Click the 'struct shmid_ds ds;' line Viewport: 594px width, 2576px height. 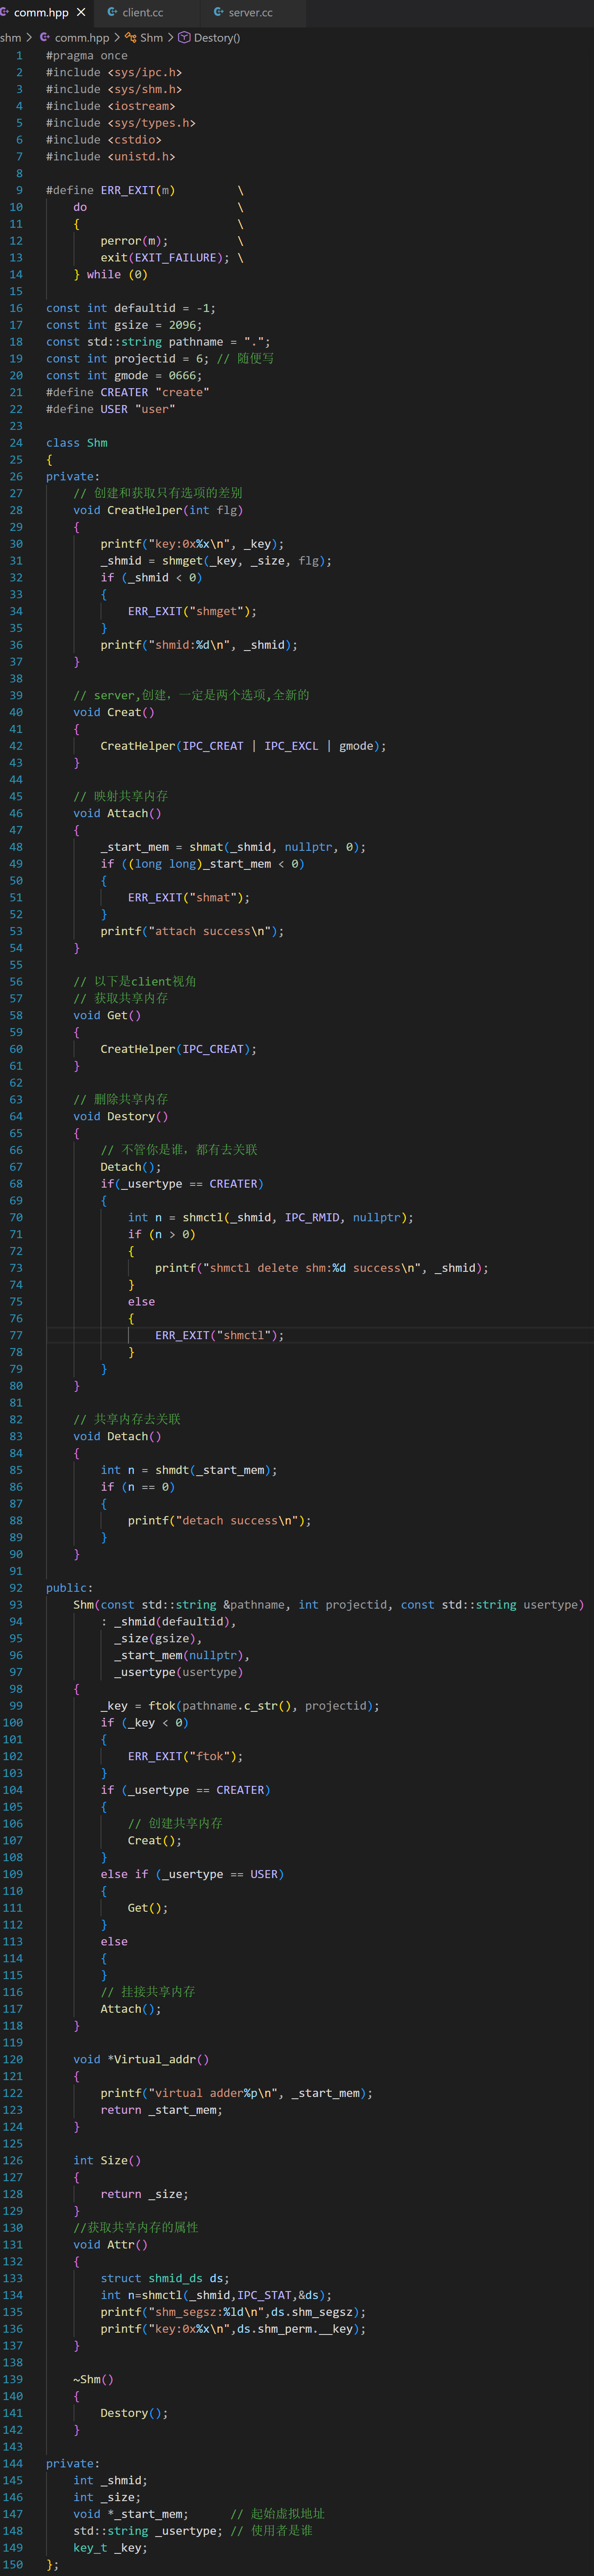point(165,2278)
